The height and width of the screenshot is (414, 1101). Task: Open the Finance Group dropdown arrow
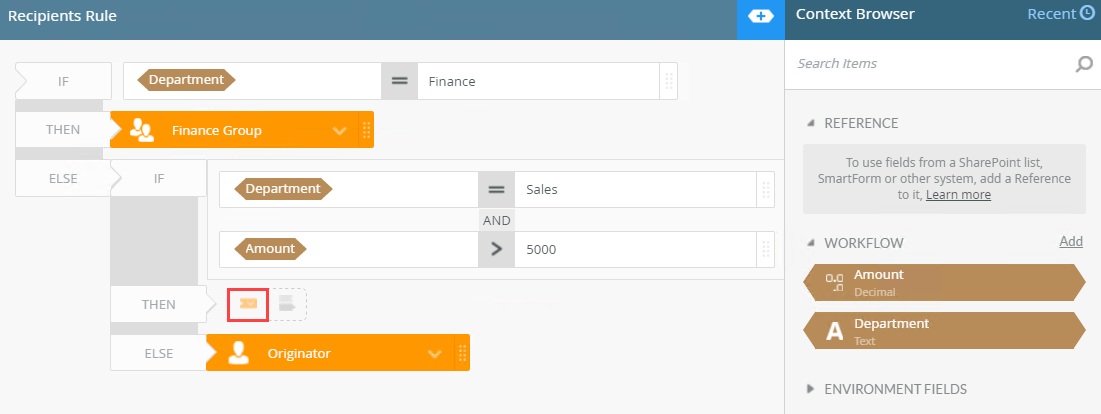[339, 130]
